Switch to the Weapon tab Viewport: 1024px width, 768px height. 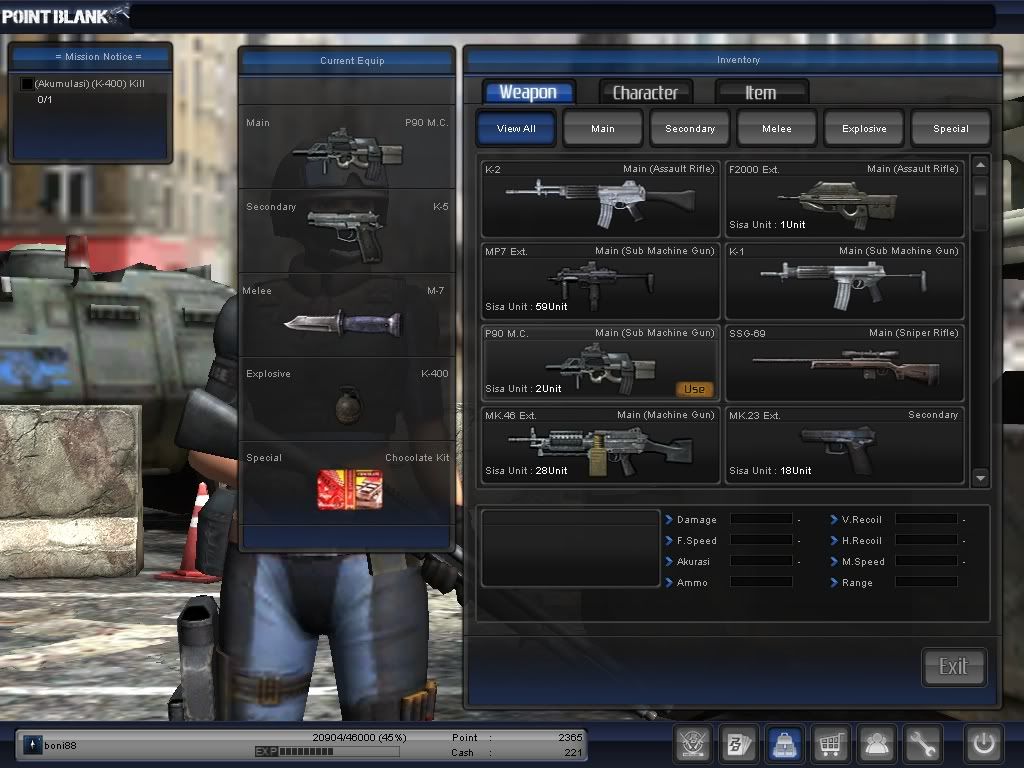coord(528,92)
